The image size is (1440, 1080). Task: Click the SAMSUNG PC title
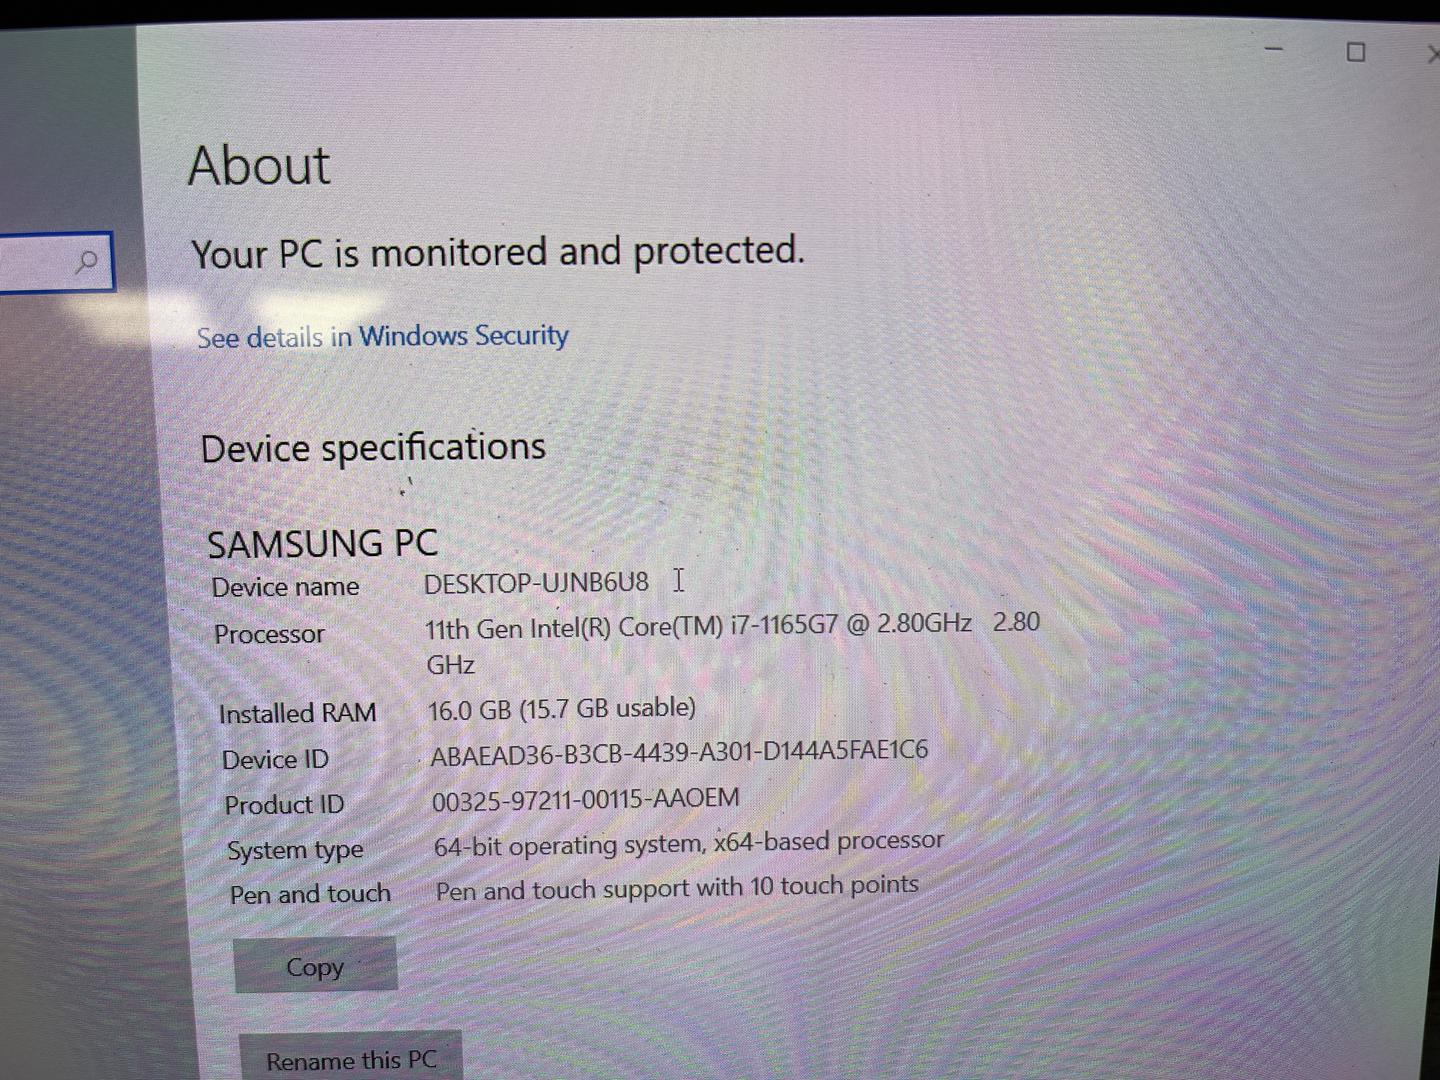pos(322,544)
